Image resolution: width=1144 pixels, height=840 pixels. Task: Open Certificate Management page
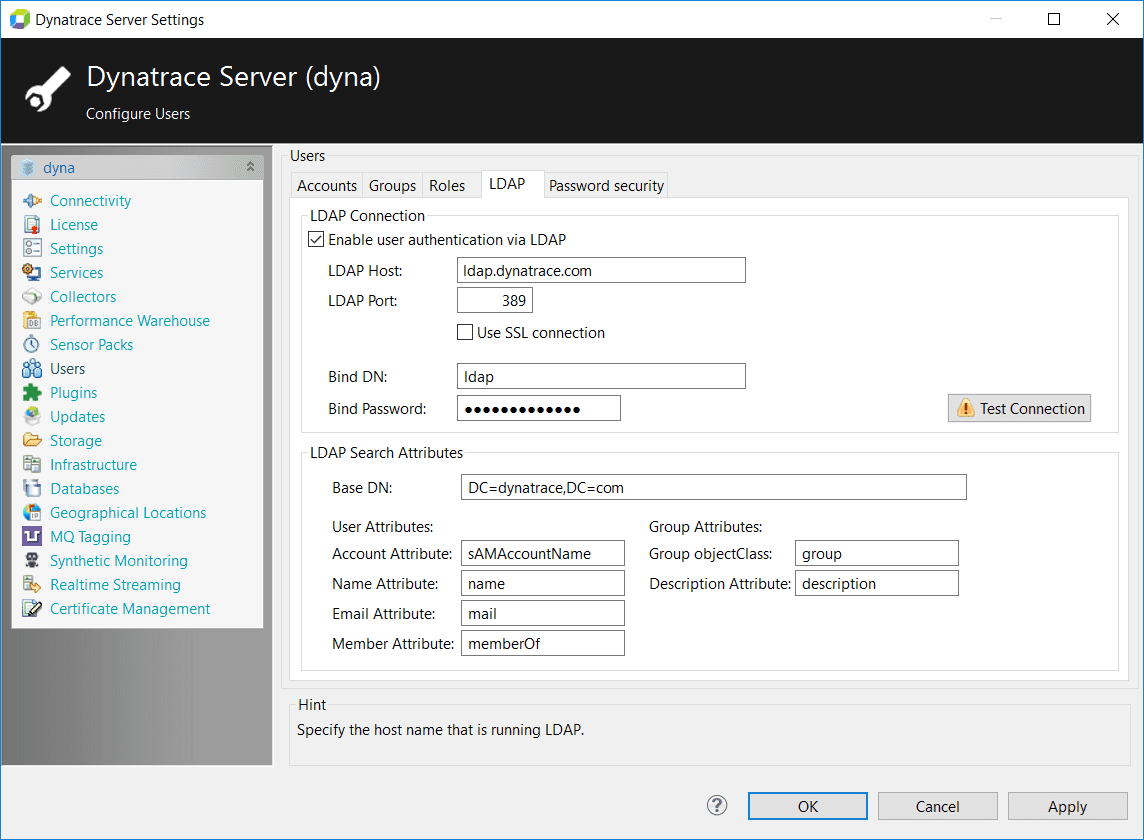(x=130, y=609)
